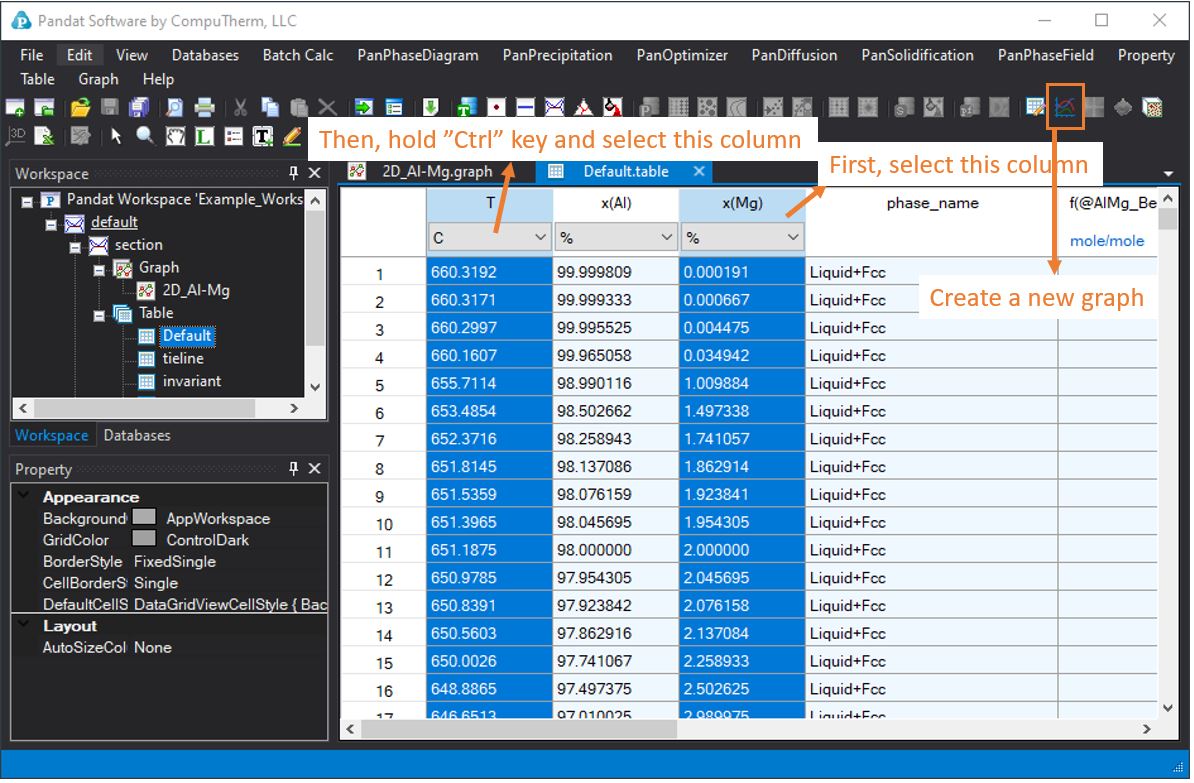Click the printer icon in toolbar

click(204, 108)
